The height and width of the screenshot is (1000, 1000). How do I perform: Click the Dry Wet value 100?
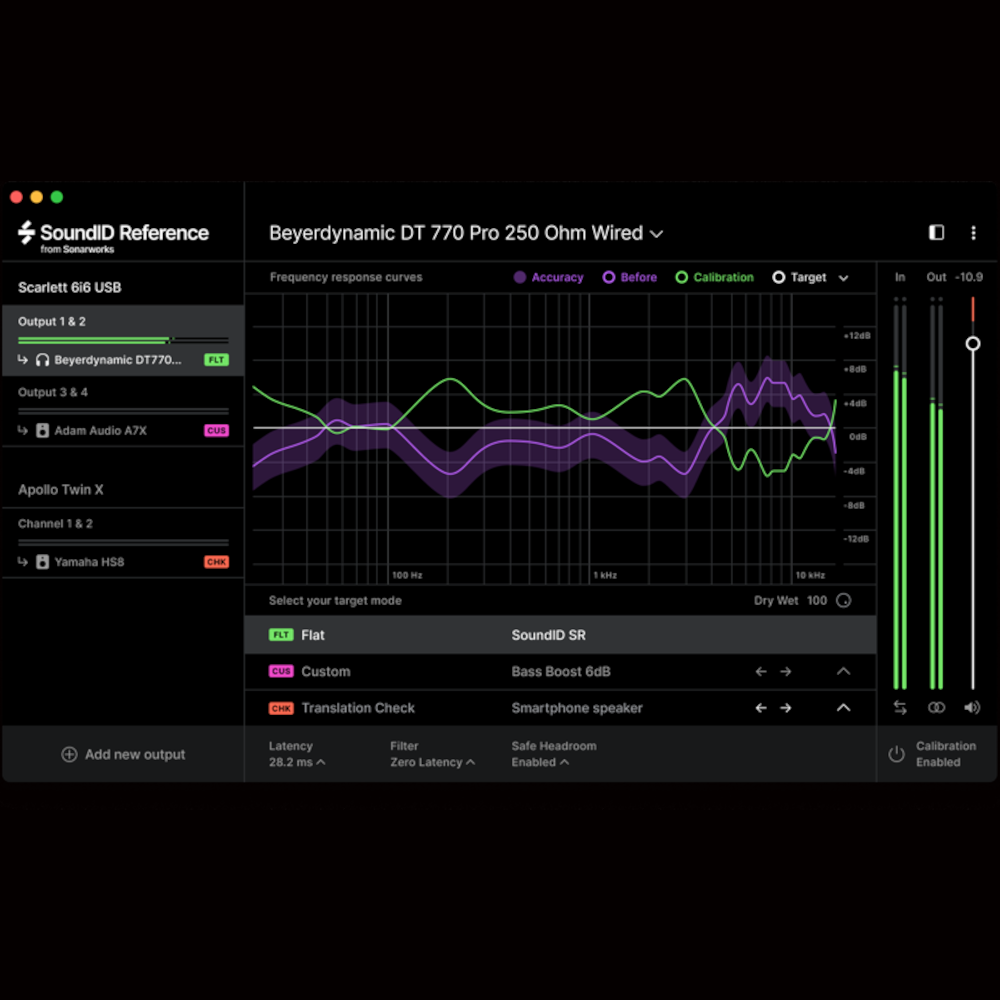816,601
